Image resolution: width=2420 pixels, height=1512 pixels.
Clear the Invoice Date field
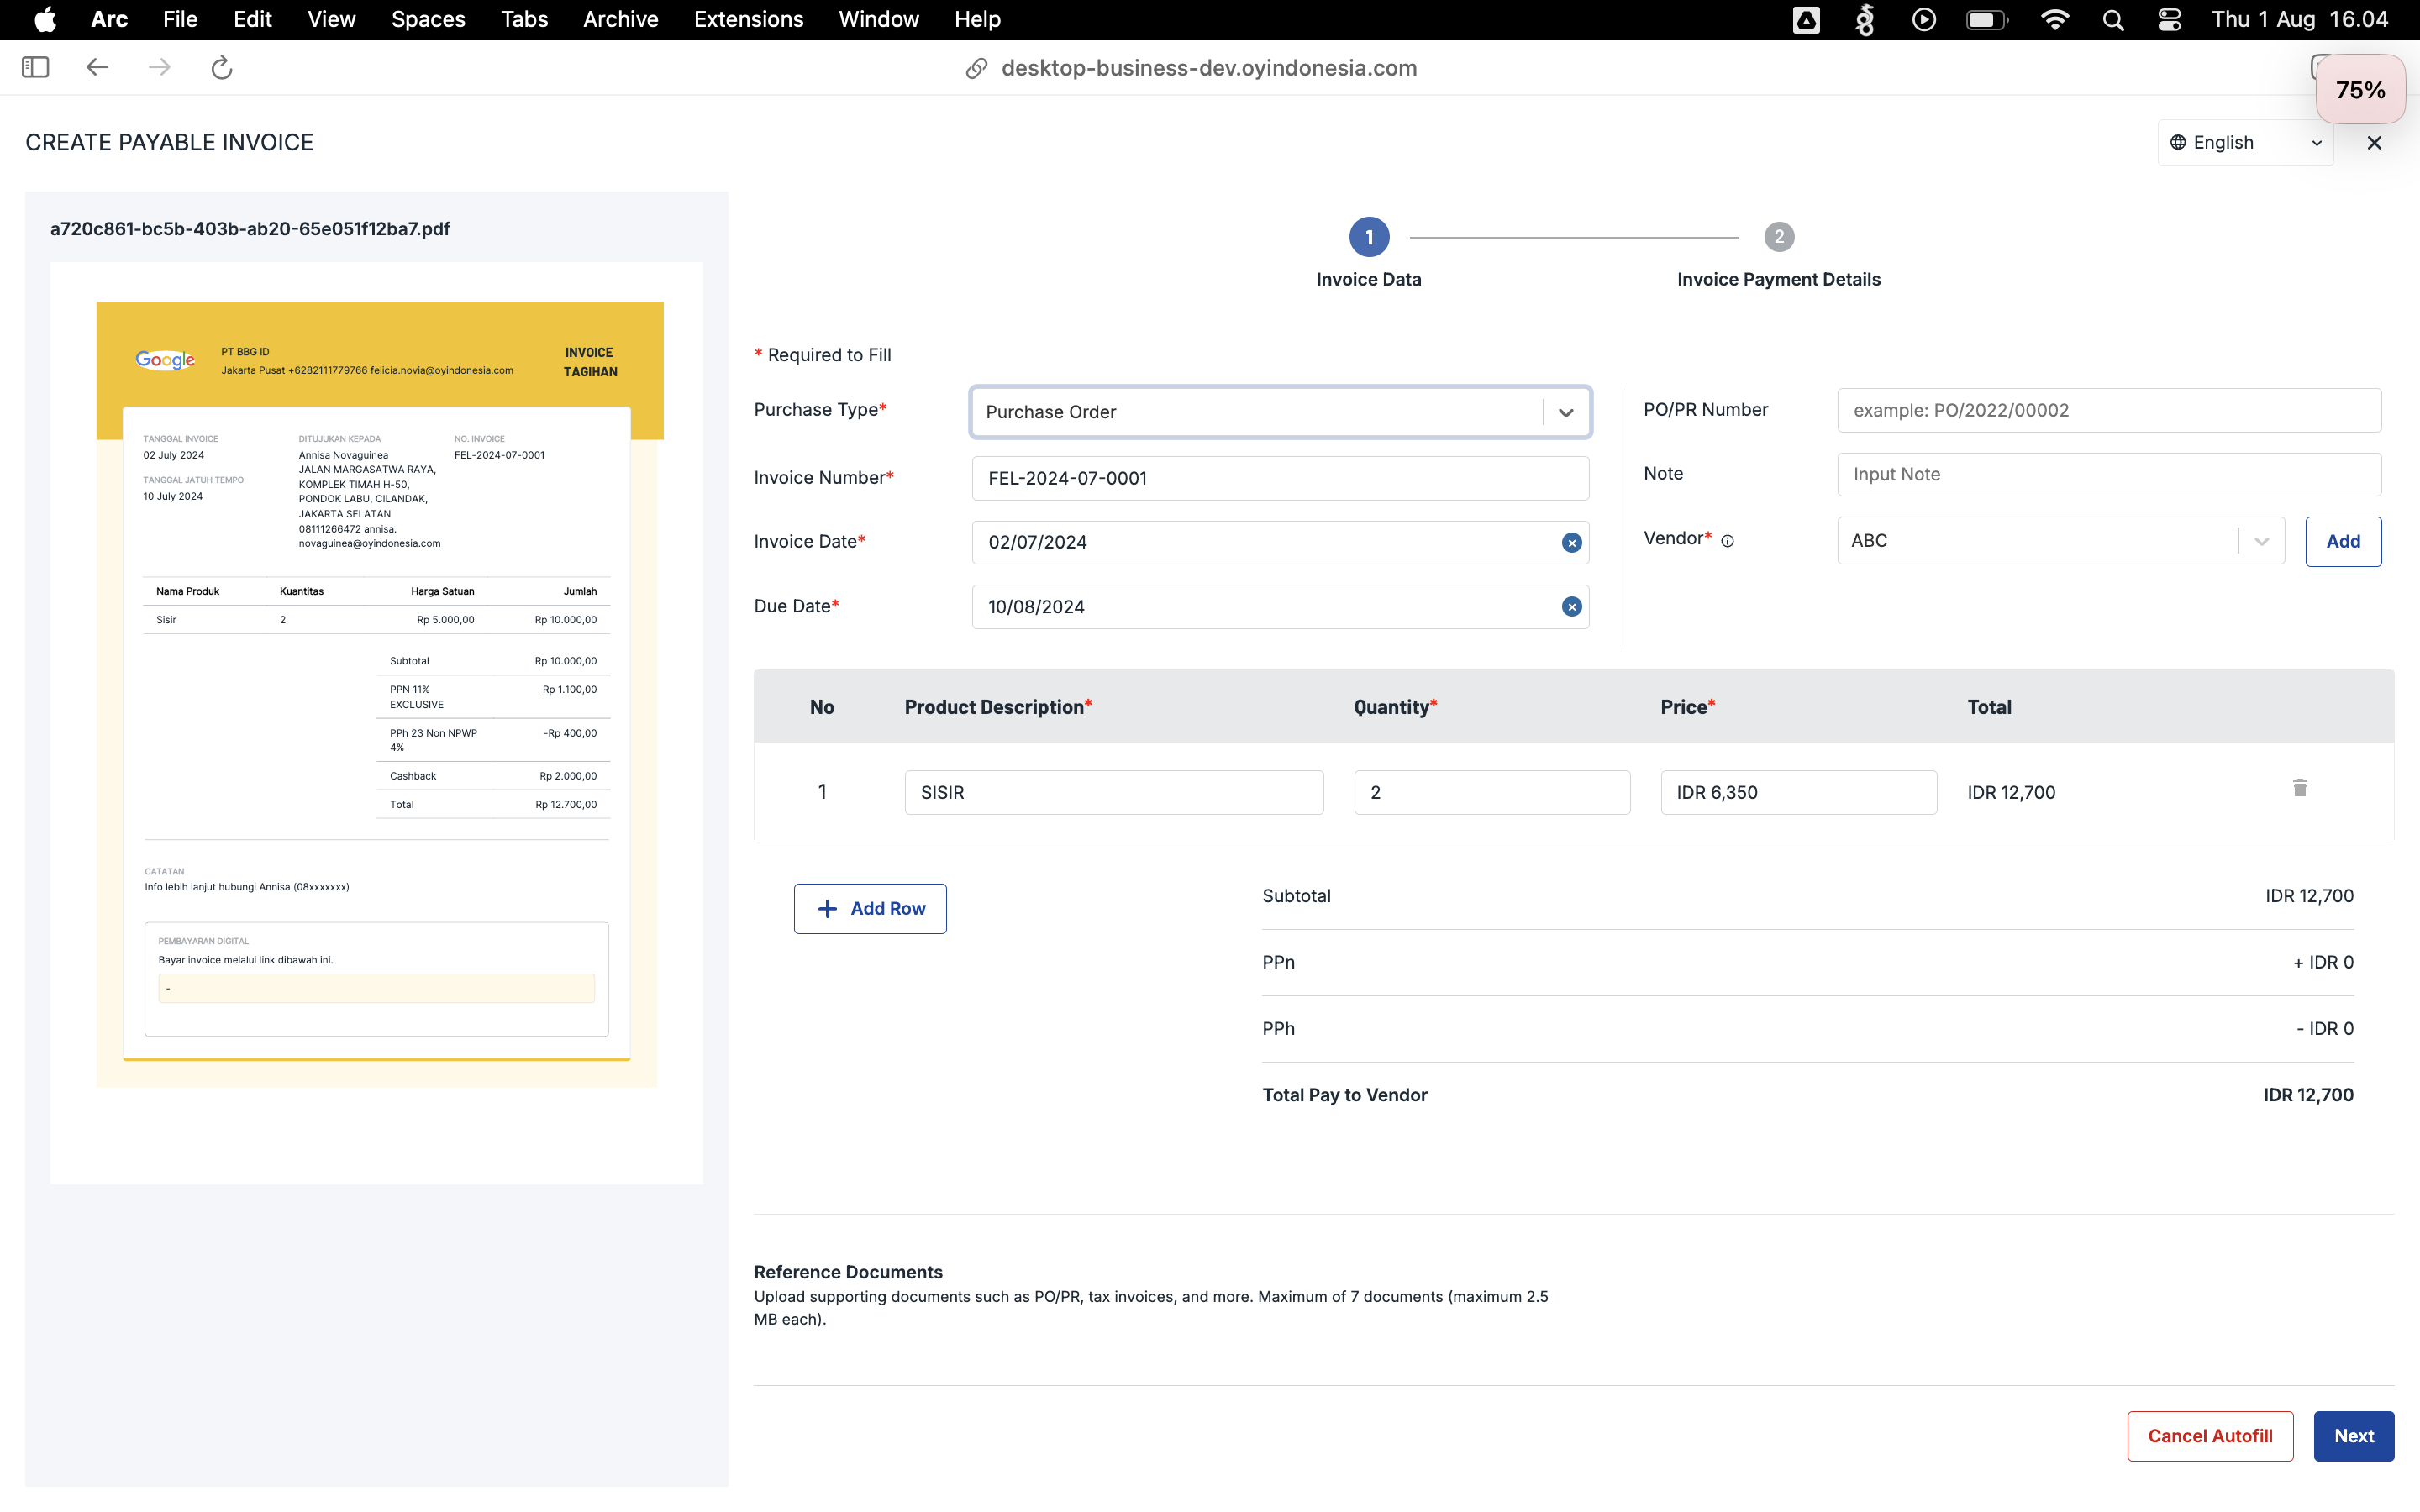point(1571,543)
